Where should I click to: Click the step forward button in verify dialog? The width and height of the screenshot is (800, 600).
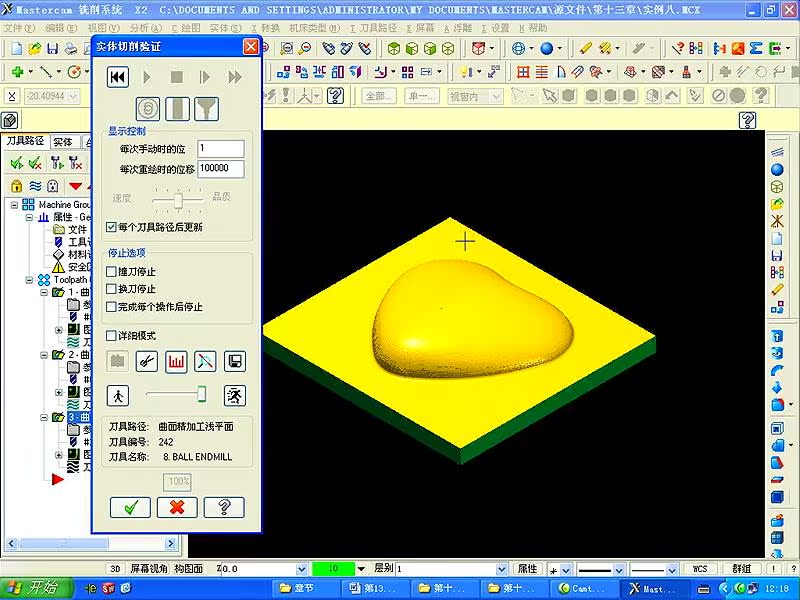(x=205, y=77)
